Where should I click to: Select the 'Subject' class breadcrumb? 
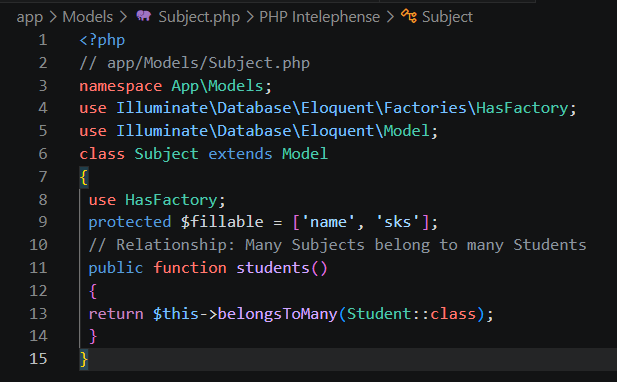447,17
